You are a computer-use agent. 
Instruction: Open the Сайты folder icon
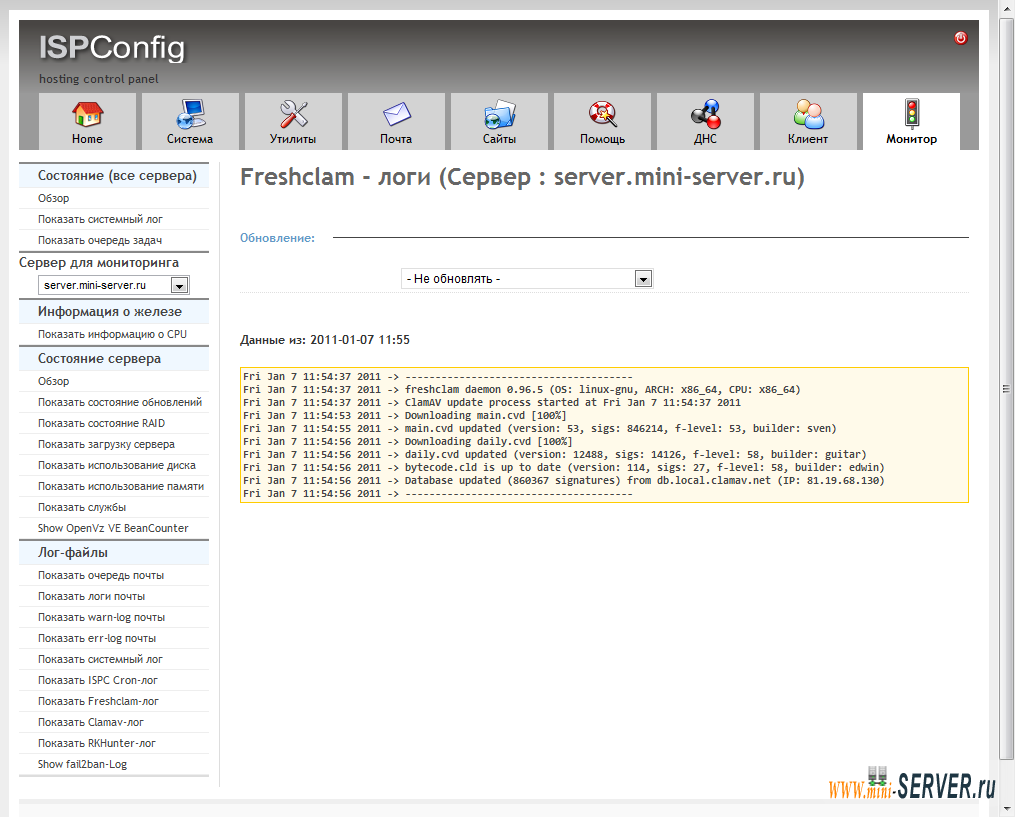(500, 115)
